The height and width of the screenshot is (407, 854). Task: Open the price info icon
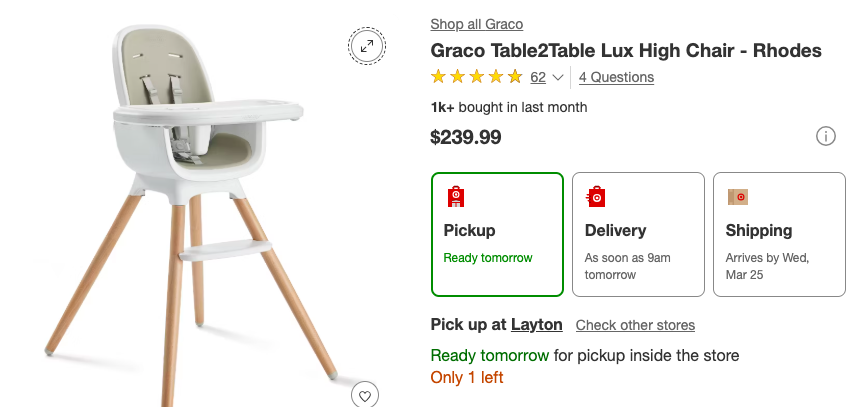point(826,136)
